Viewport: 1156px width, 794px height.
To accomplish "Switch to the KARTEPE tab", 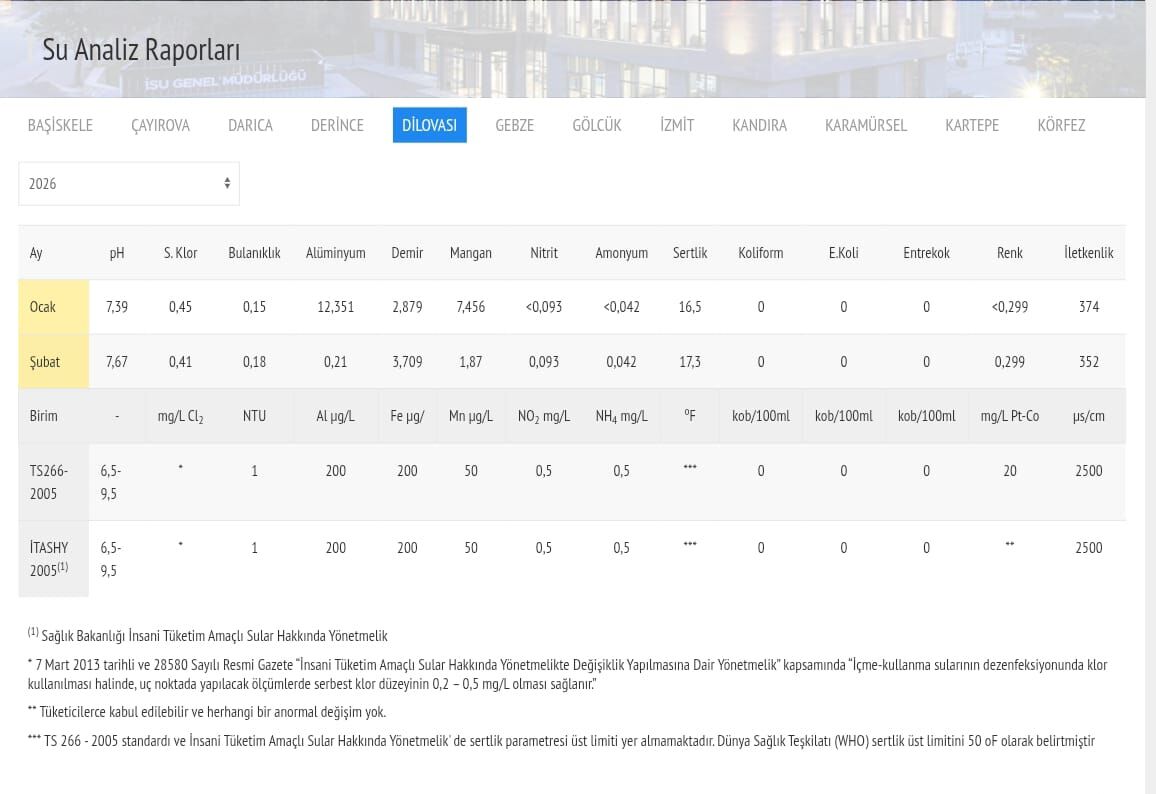I will pos(972,125).
